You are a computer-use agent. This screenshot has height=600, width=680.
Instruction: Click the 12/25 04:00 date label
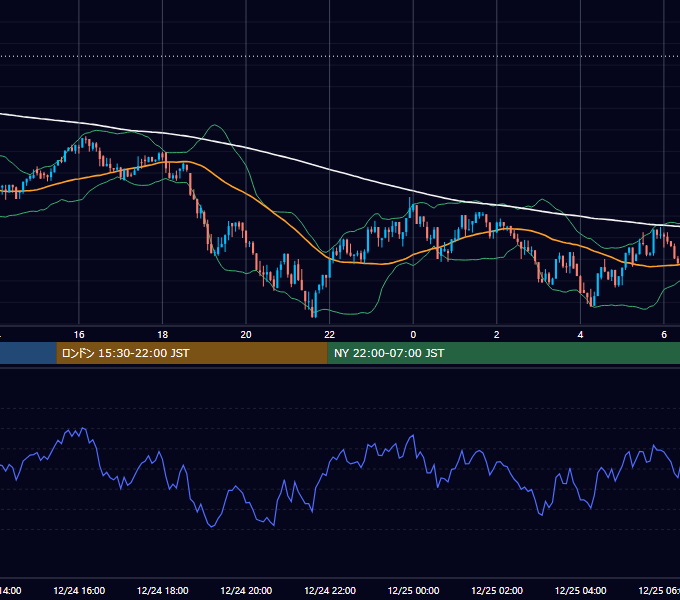(580, 590)
